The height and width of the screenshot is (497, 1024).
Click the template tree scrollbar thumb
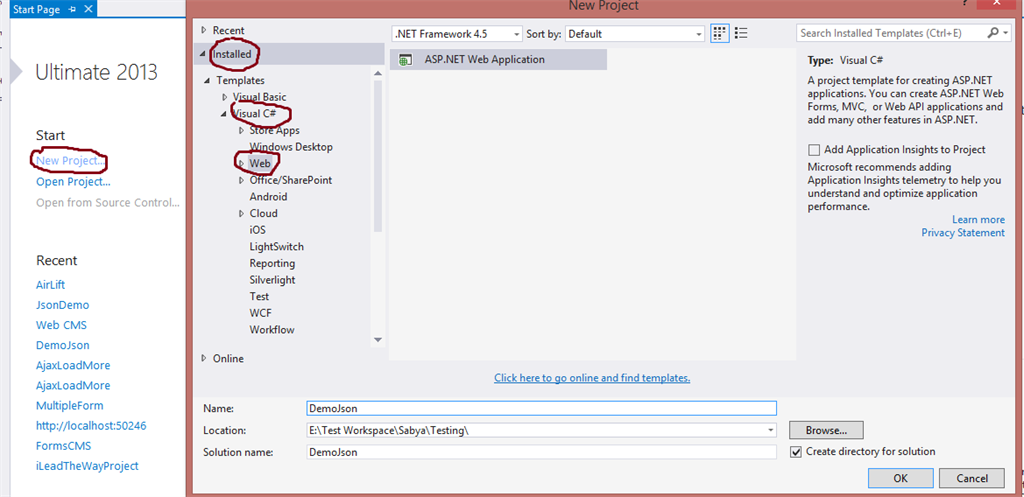pyautogui.click(x=377, y=157)
